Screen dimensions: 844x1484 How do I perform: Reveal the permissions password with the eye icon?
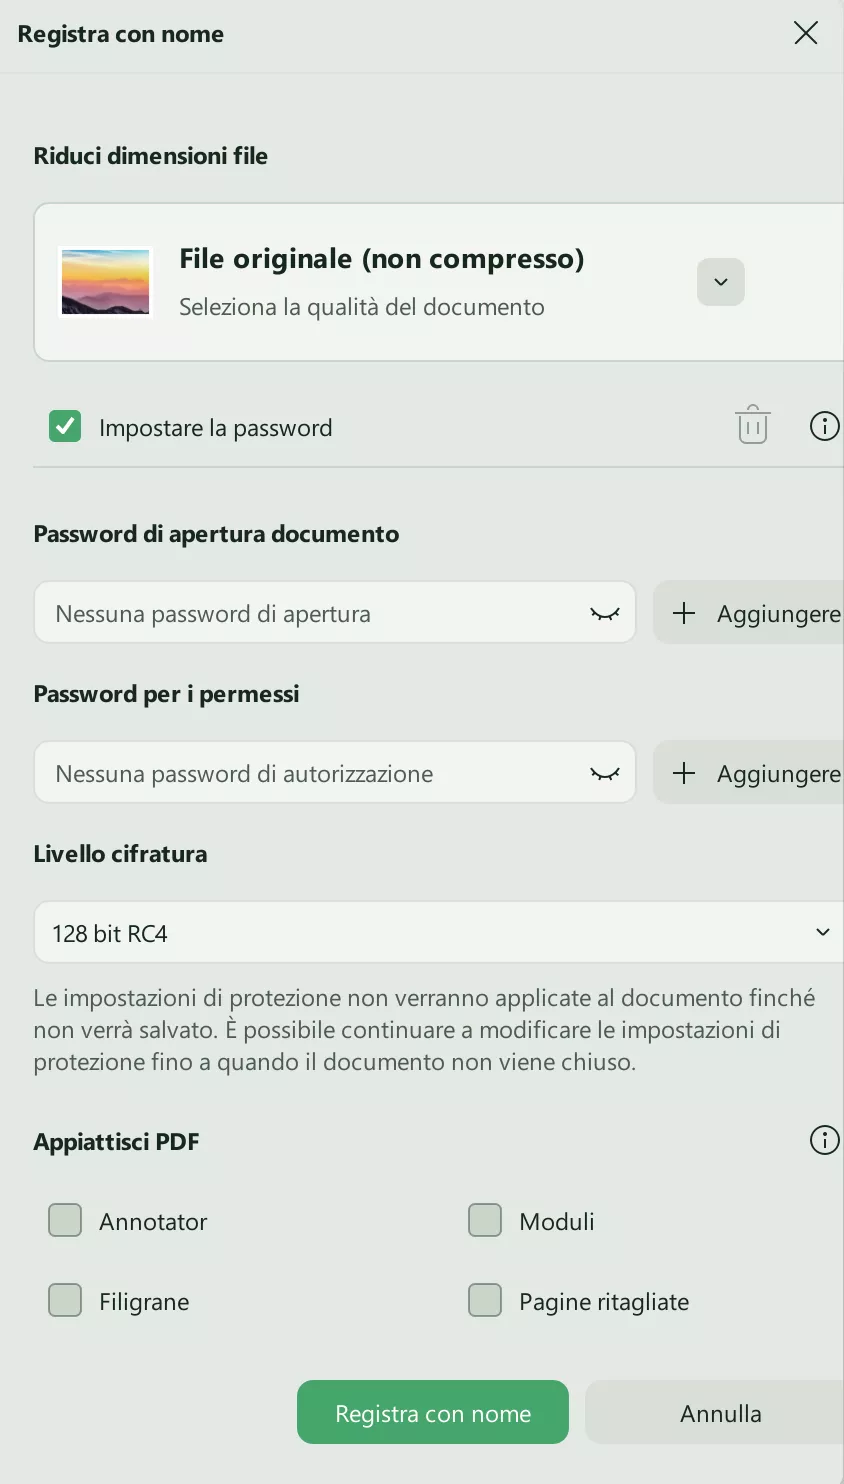point(605,772)
